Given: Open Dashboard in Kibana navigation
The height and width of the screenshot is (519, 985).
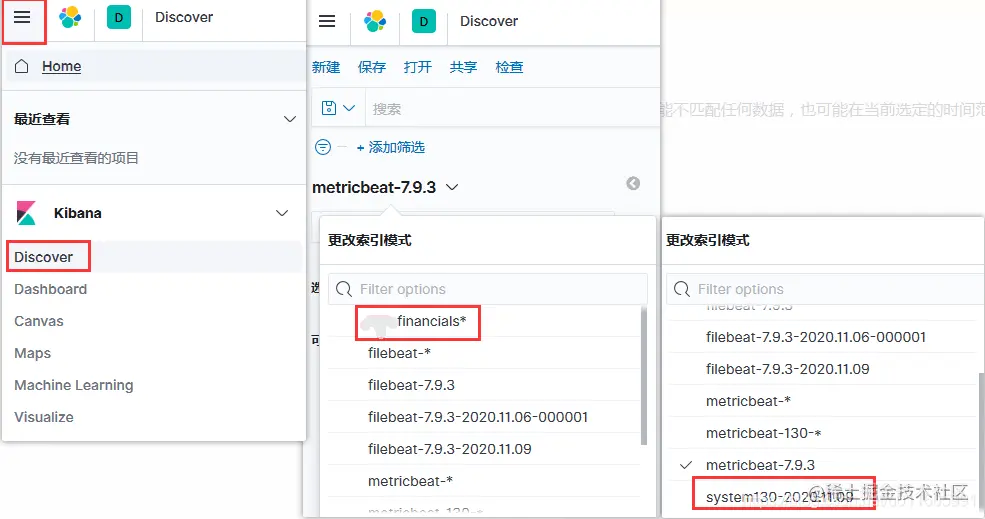Looking at the screenshot, I should tap(50, 289).
